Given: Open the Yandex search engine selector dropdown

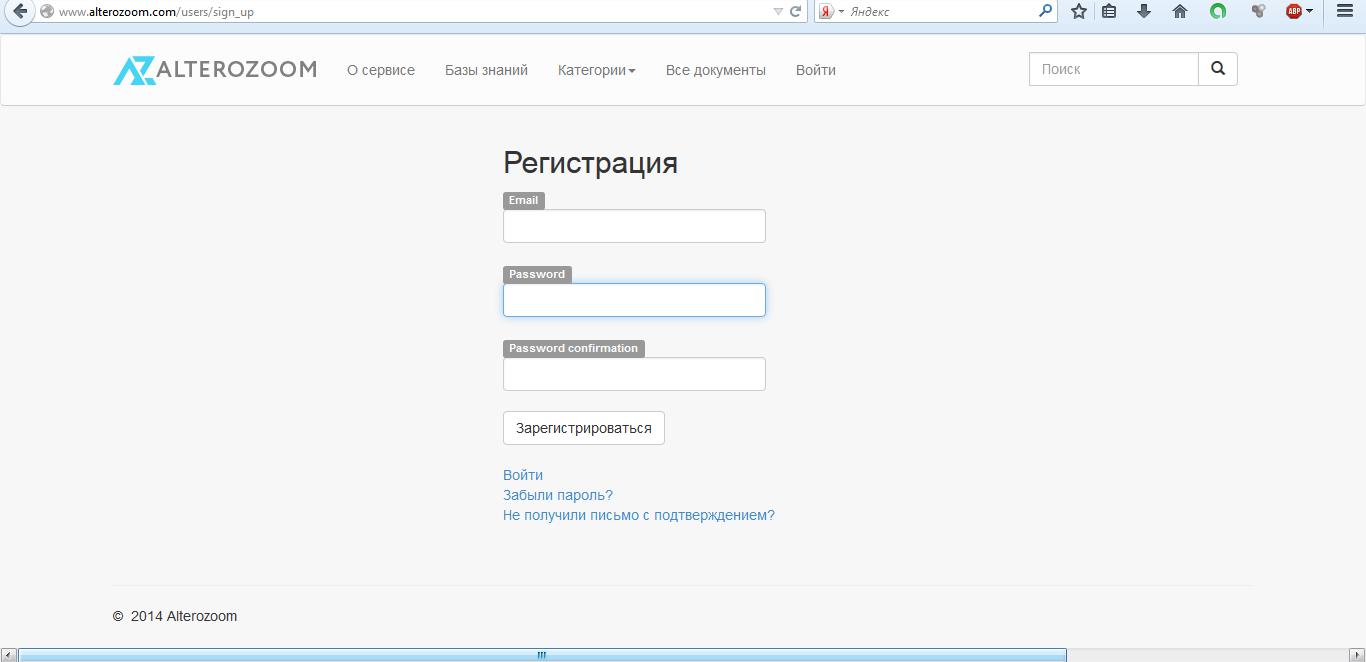Looking at the screenshot, I should pos(832,12).
